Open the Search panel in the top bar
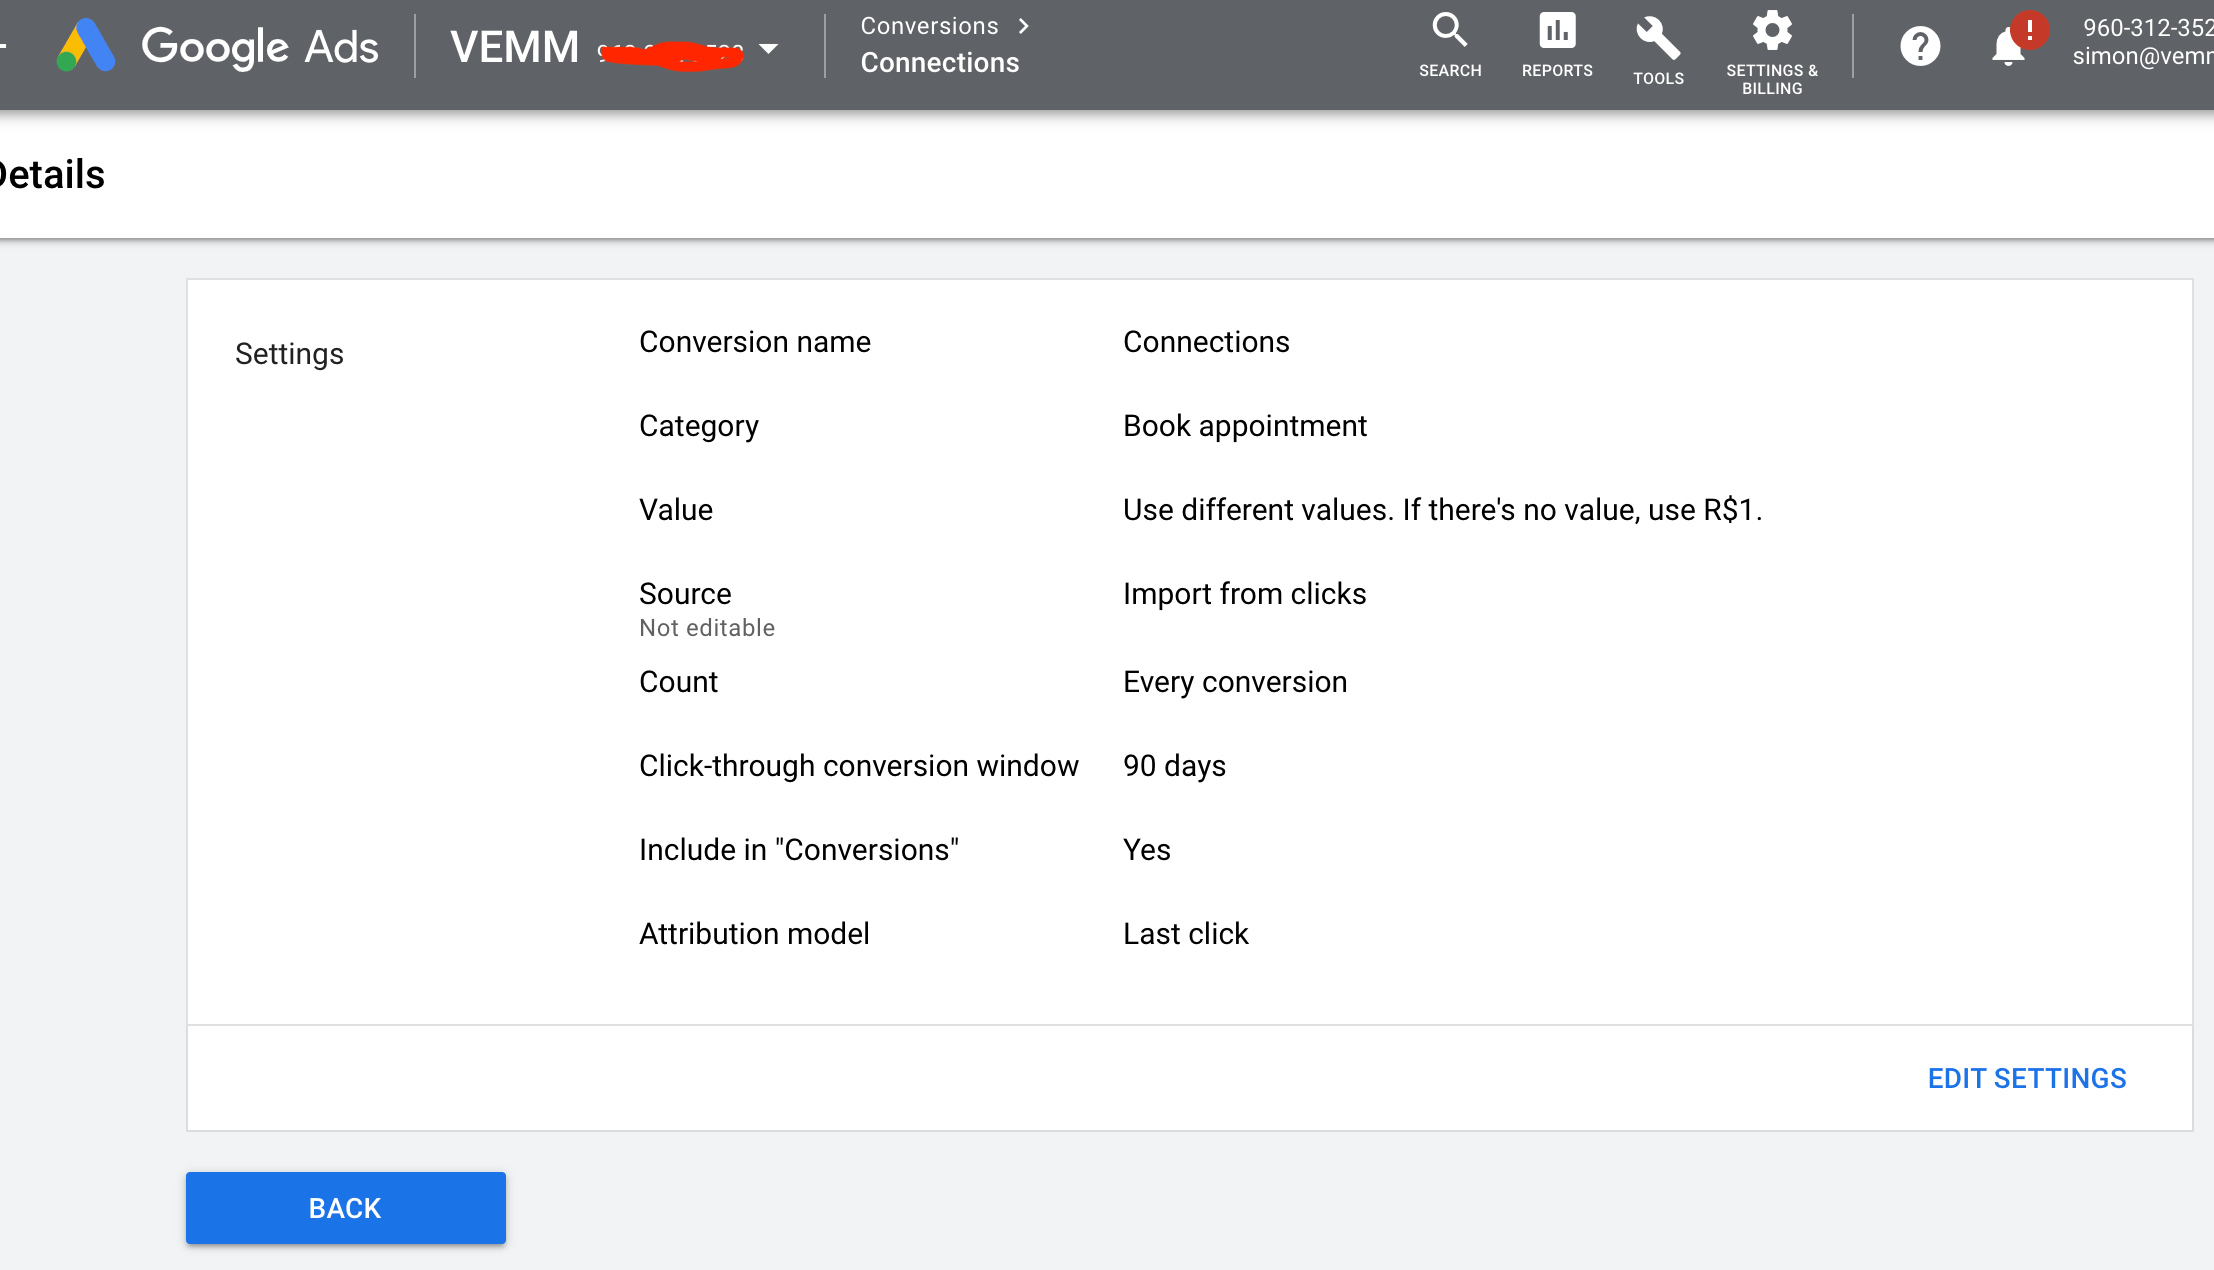Viewport: 2214px width, 1270px height. click(1451, 40)
